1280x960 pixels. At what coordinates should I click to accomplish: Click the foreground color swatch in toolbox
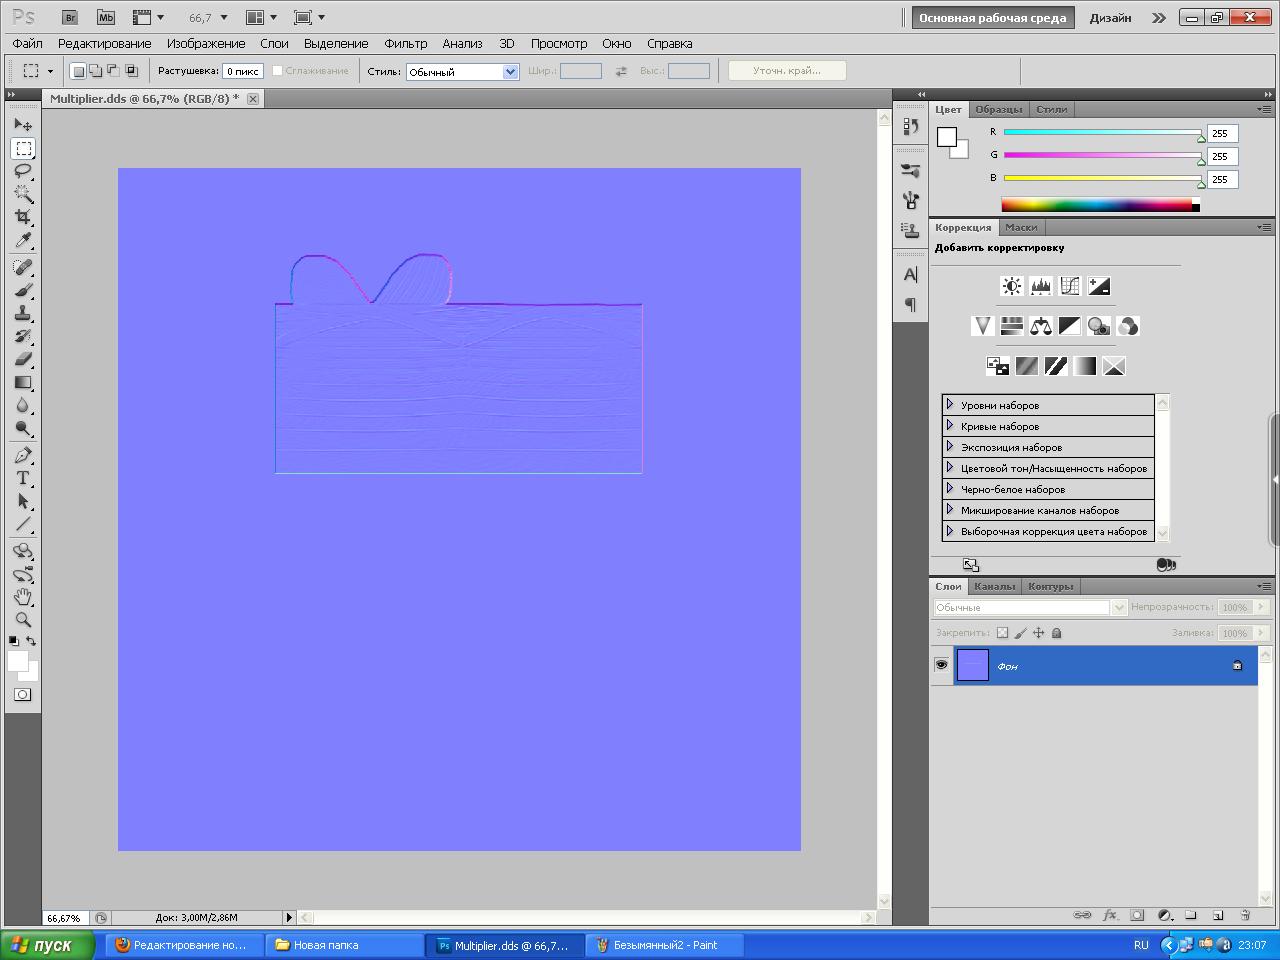pyautogui.click(x=17, y=661)
